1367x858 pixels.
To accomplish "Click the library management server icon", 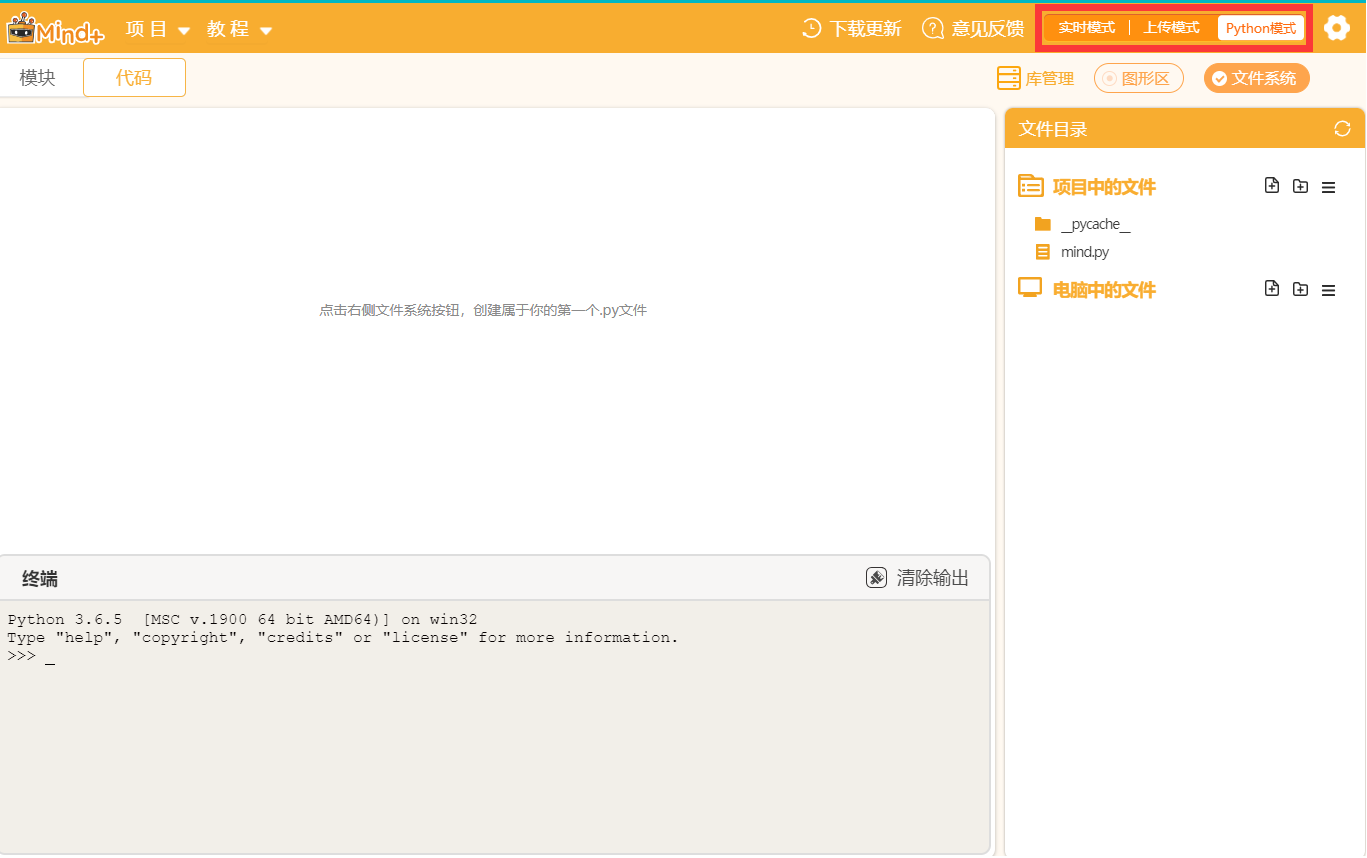I will 1008,78.
